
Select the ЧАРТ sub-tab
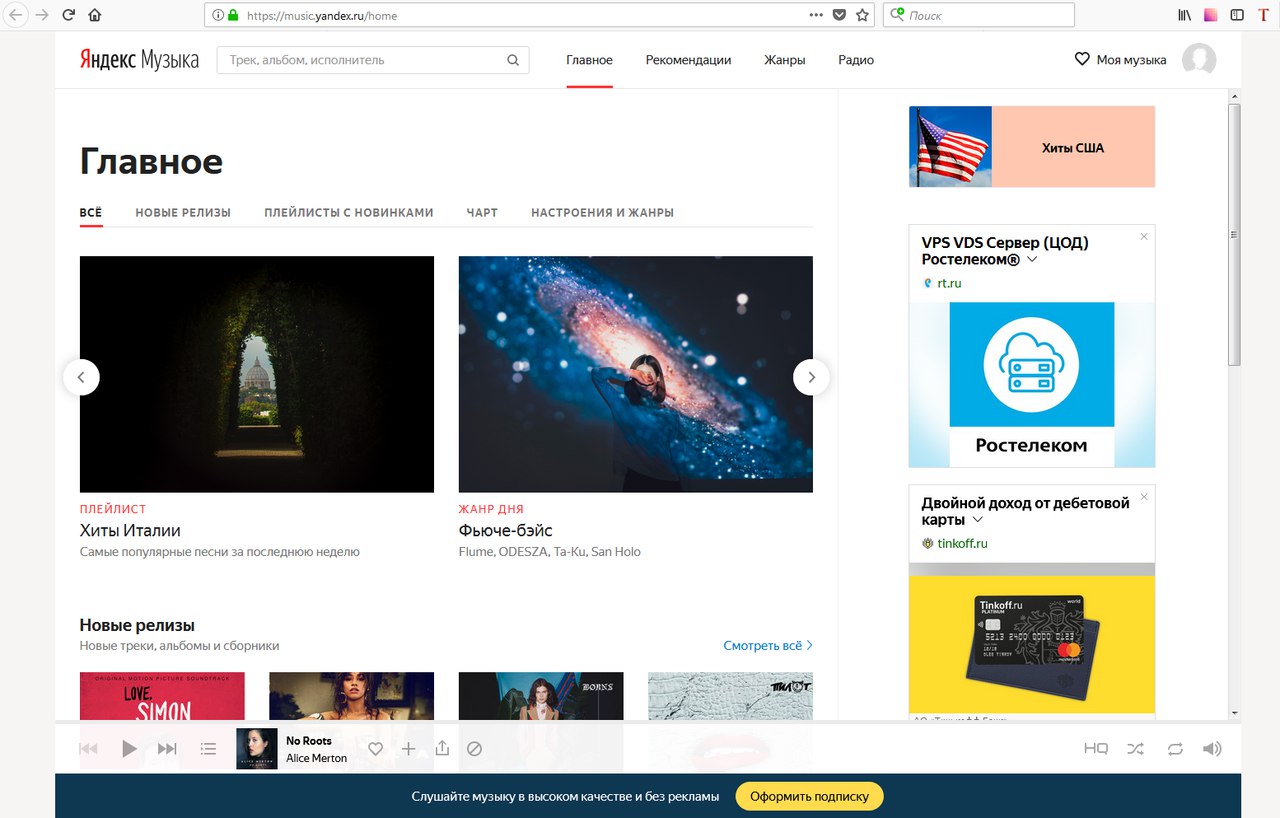[x=482, y=212]
